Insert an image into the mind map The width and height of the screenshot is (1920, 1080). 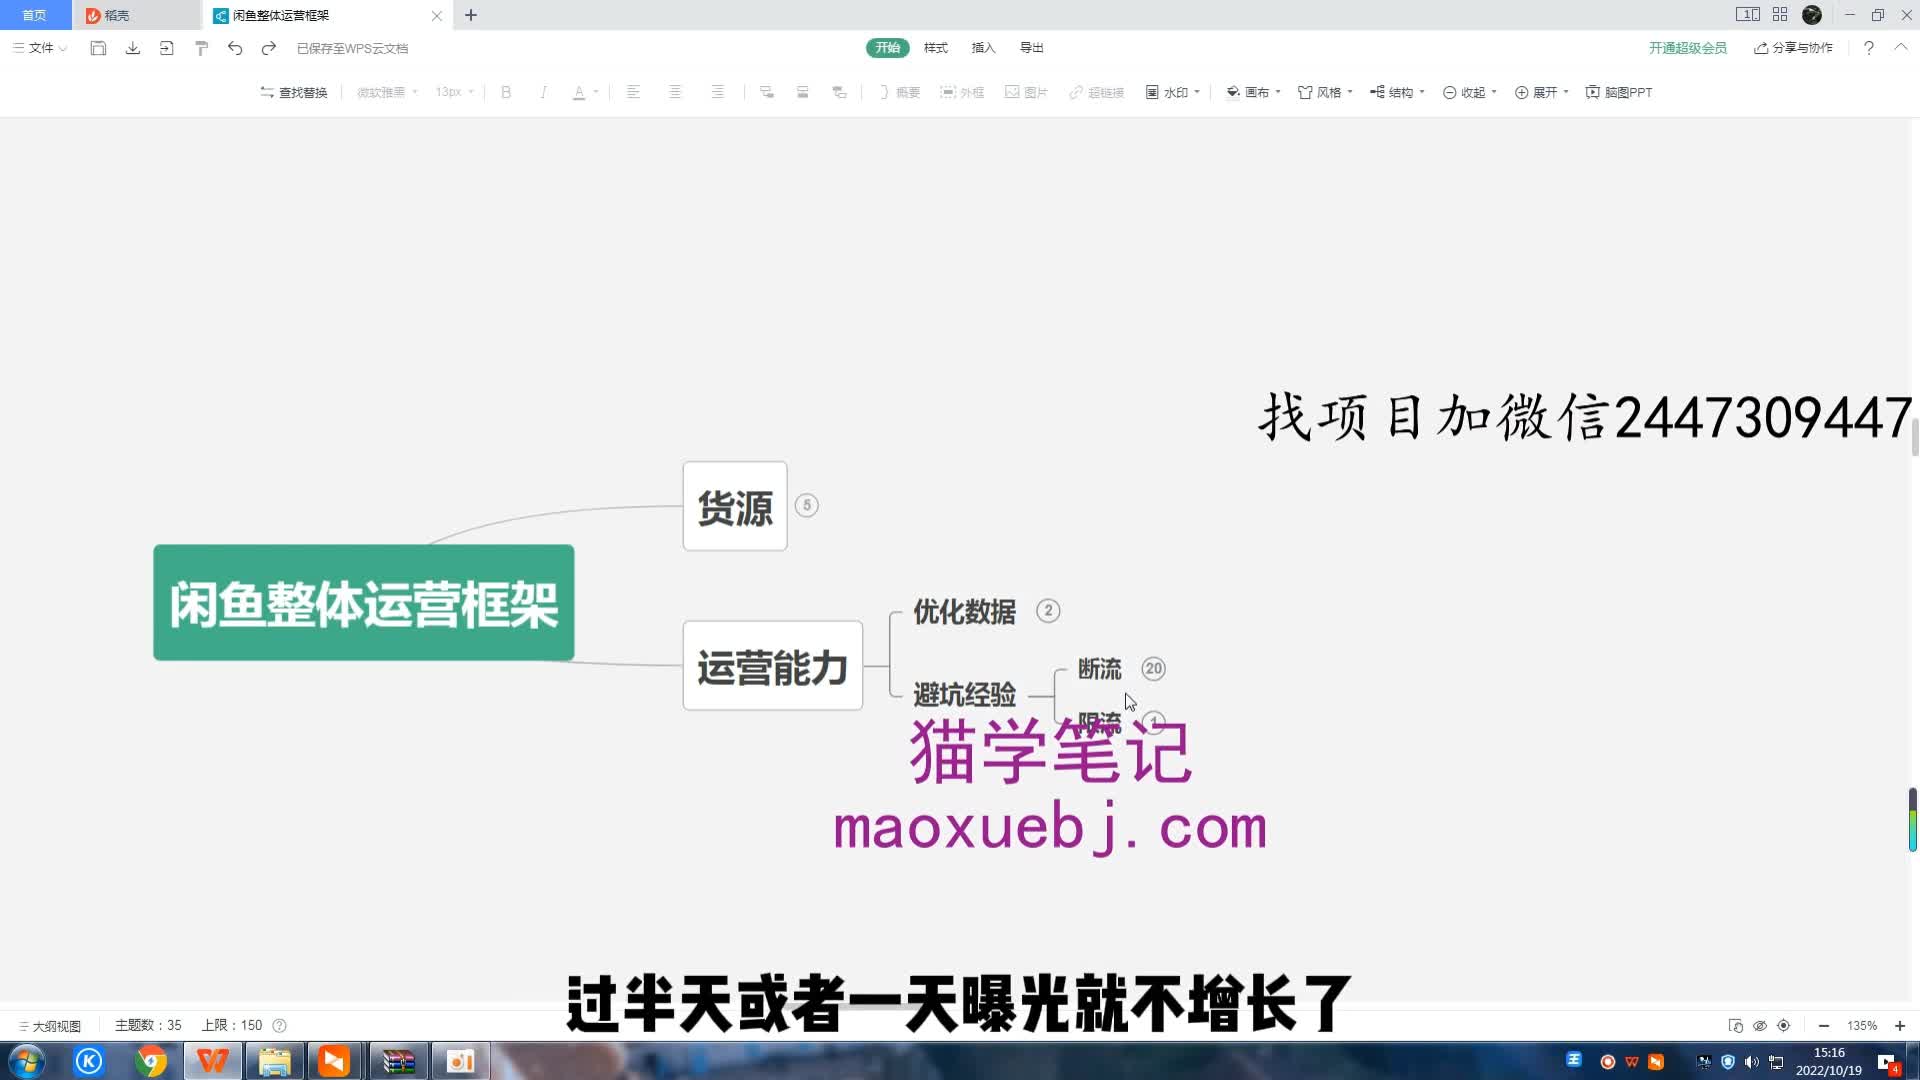pos(1027,92)
